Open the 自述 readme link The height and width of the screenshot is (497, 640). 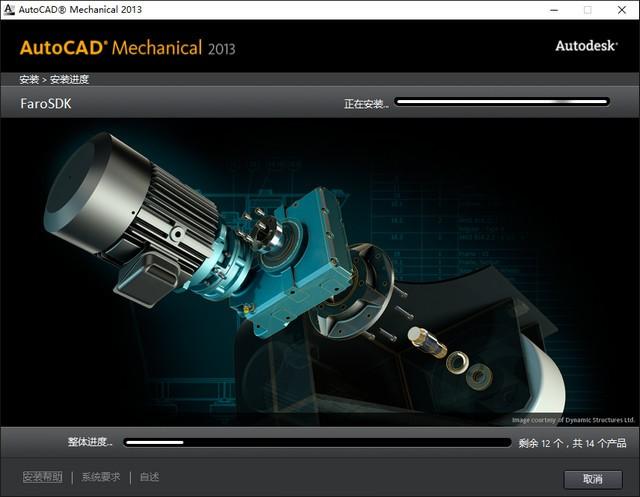click(149, 477)
